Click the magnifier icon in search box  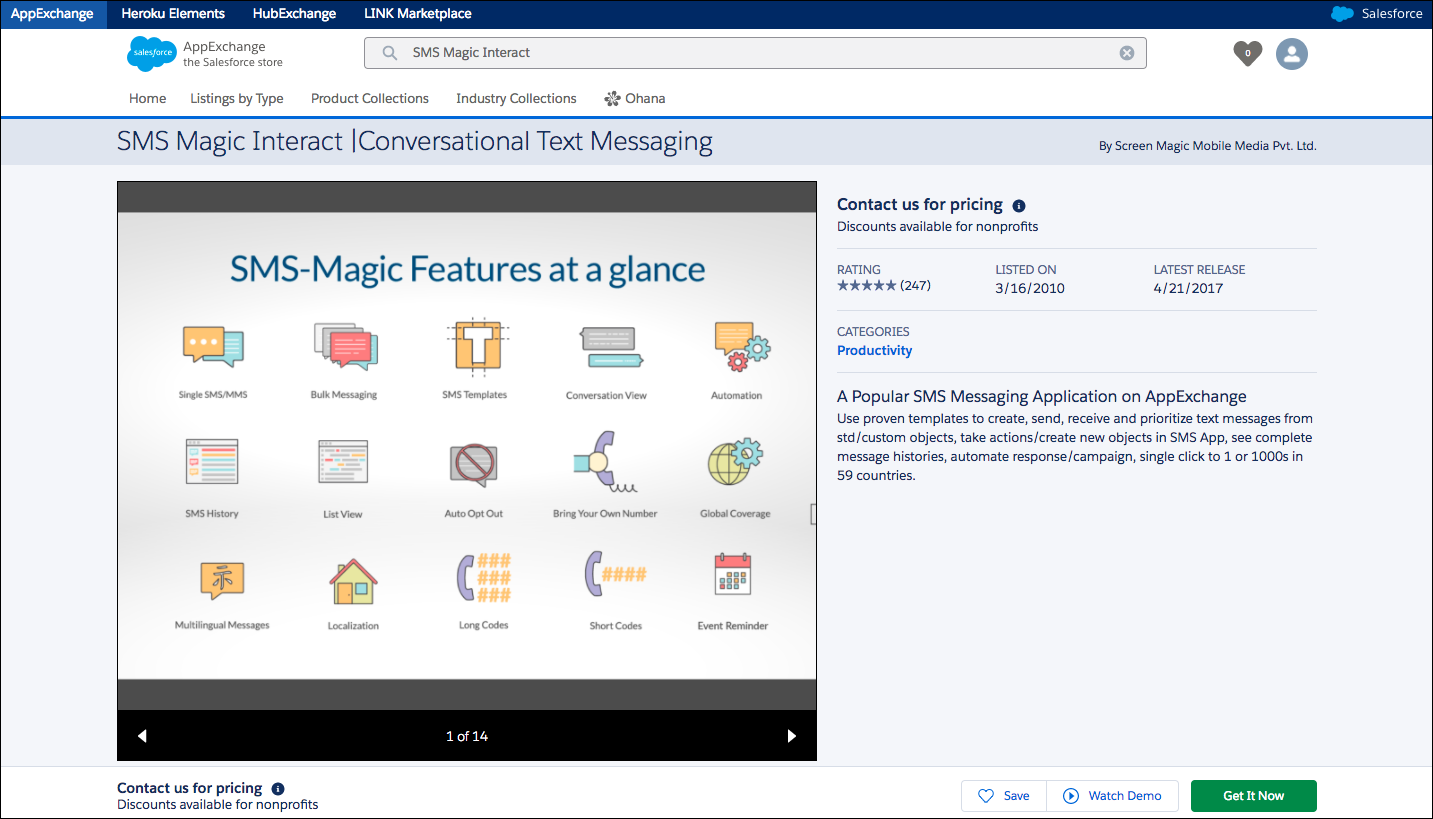[390, 53]
